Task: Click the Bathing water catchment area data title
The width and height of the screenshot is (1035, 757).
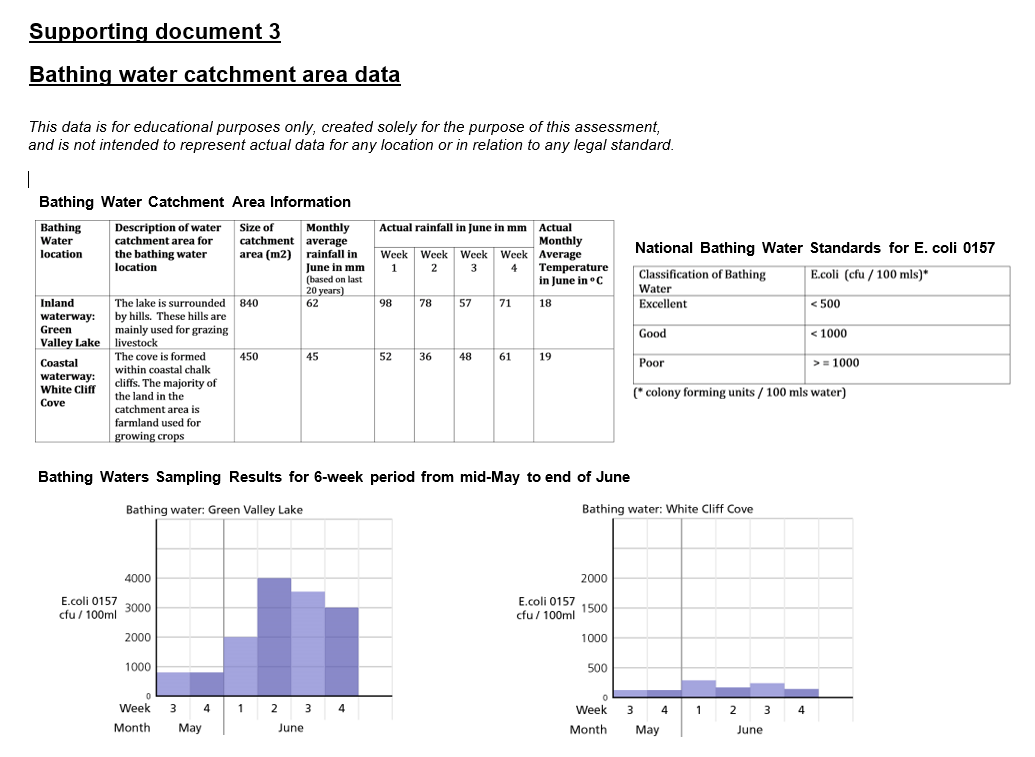Action: tap(214, 74)
